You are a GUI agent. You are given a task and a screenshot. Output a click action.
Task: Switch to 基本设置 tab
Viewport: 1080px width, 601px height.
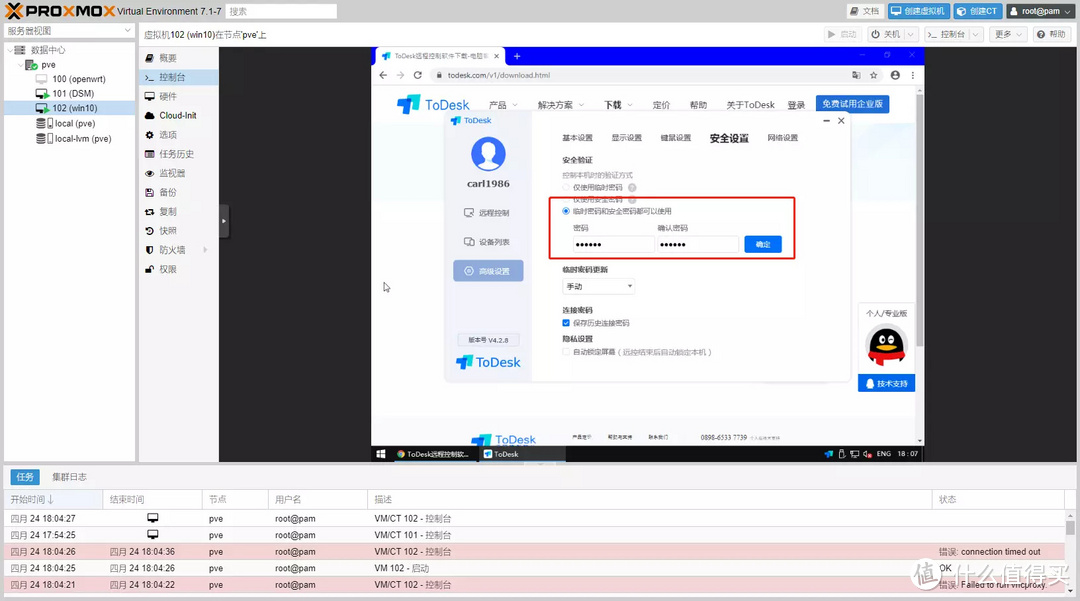[577, 138]
